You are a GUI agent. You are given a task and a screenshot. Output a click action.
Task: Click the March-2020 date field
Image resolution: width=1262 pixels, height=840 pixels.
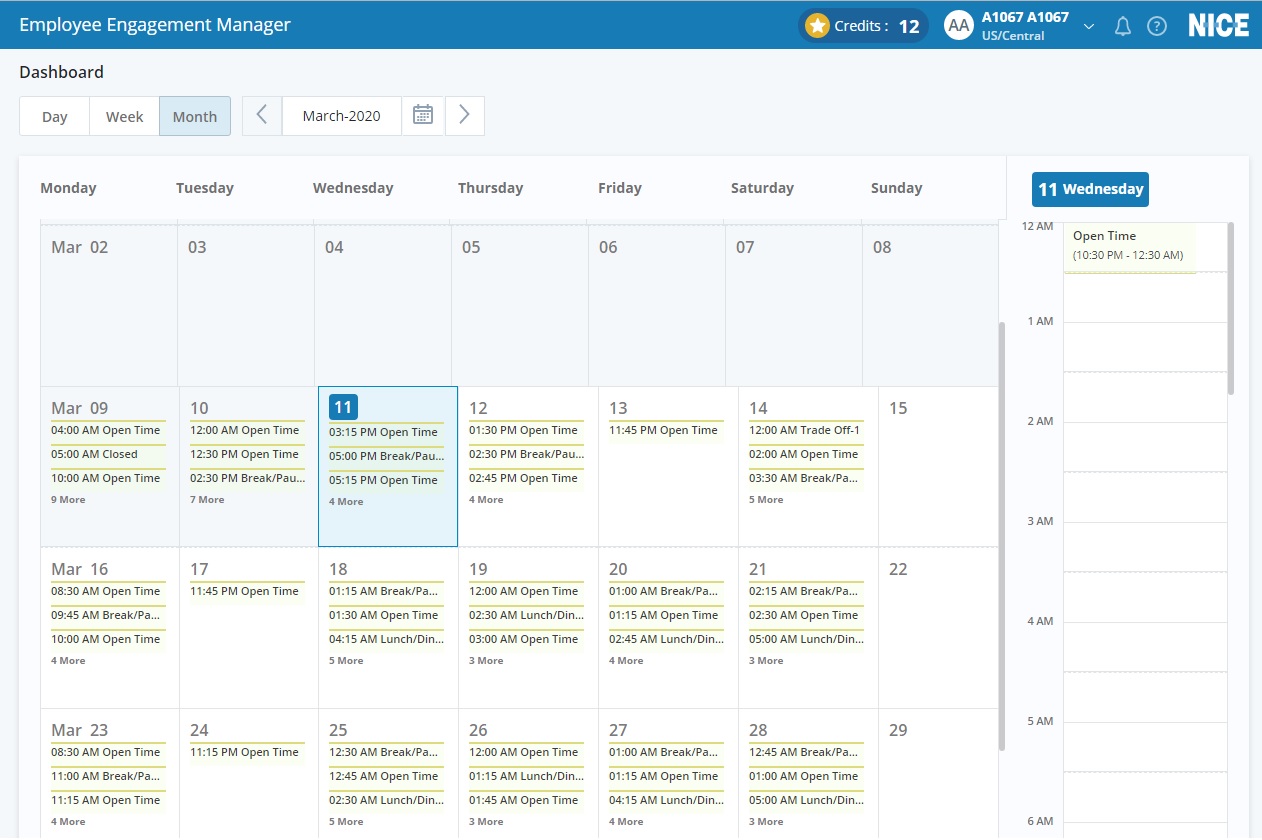pyautogui.click(x=341, y=116)
